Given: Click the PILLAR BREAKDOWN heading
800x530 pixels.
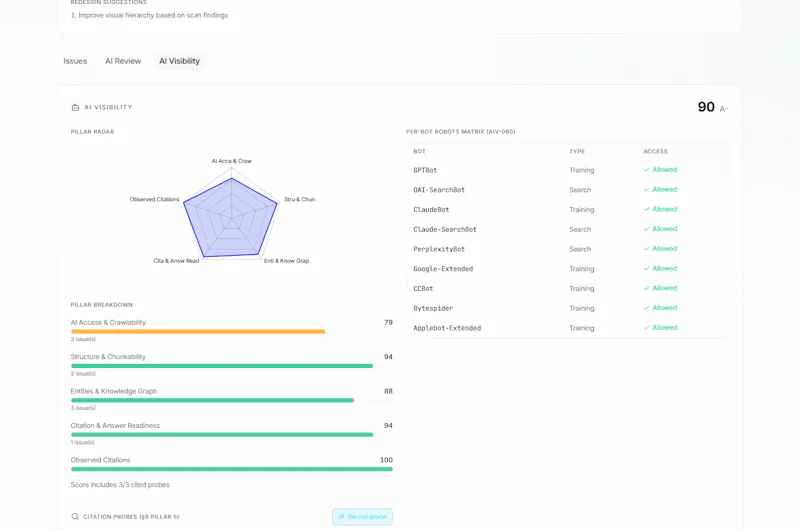Looking at the screenshot, I should click(102, 305).
